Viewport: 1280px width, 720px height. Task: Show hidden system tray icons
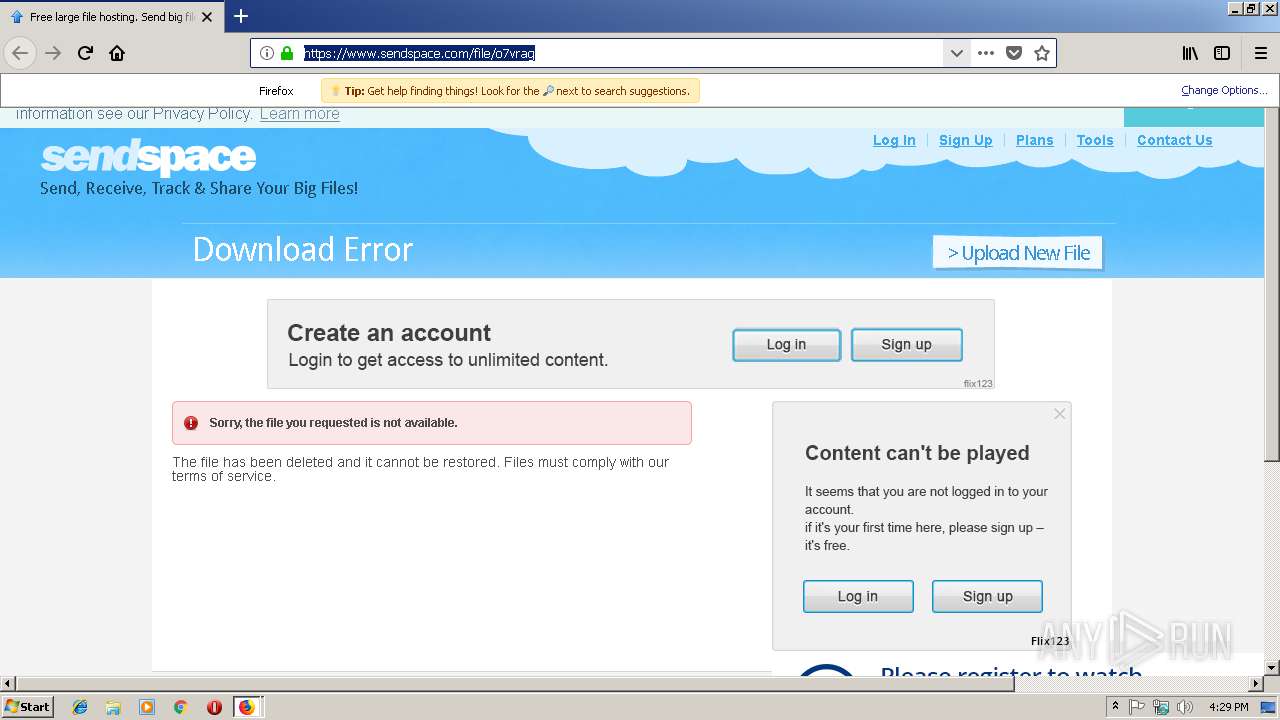point(1116,707)
